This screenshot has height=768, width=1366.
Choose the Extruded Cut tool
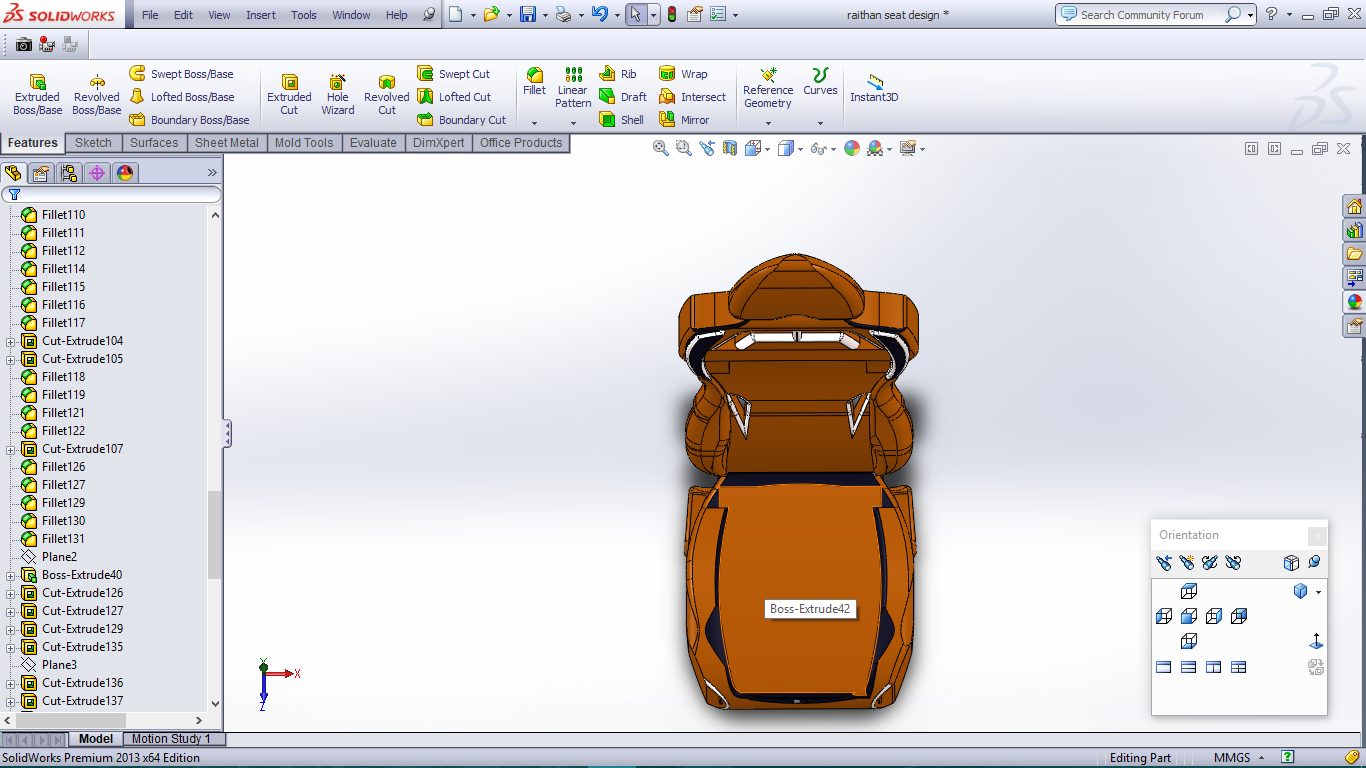coord(289,95)
